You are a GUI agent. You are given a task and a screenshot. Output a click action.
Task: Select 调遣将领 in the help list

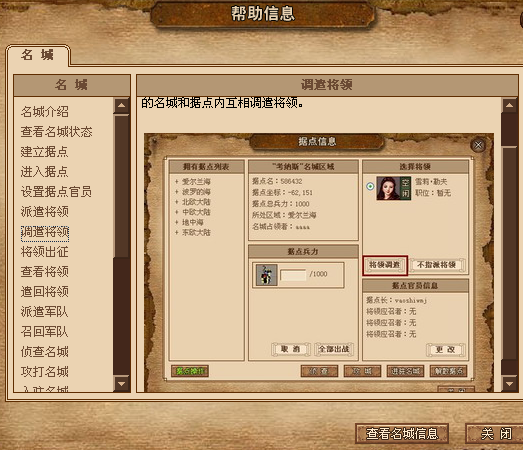45,232
